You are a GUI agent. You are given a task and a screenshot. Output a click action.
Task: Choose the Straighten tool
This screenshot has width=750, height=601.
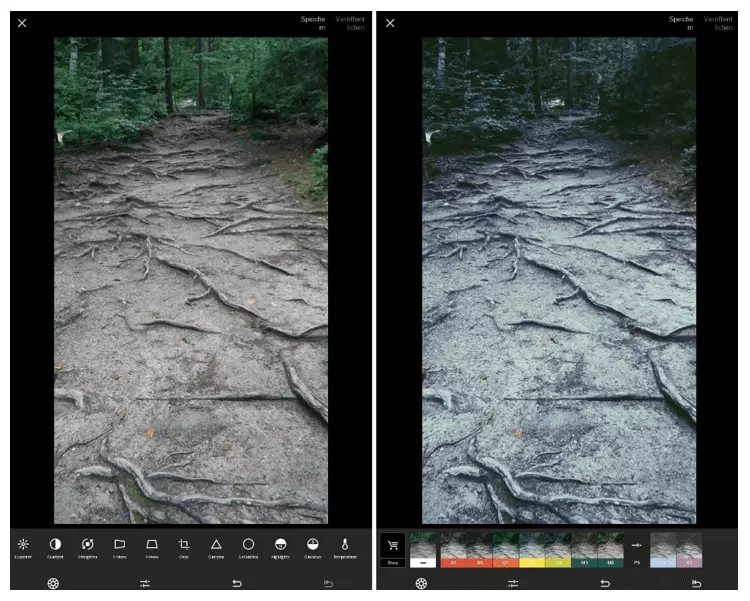(x=87, y=547)
